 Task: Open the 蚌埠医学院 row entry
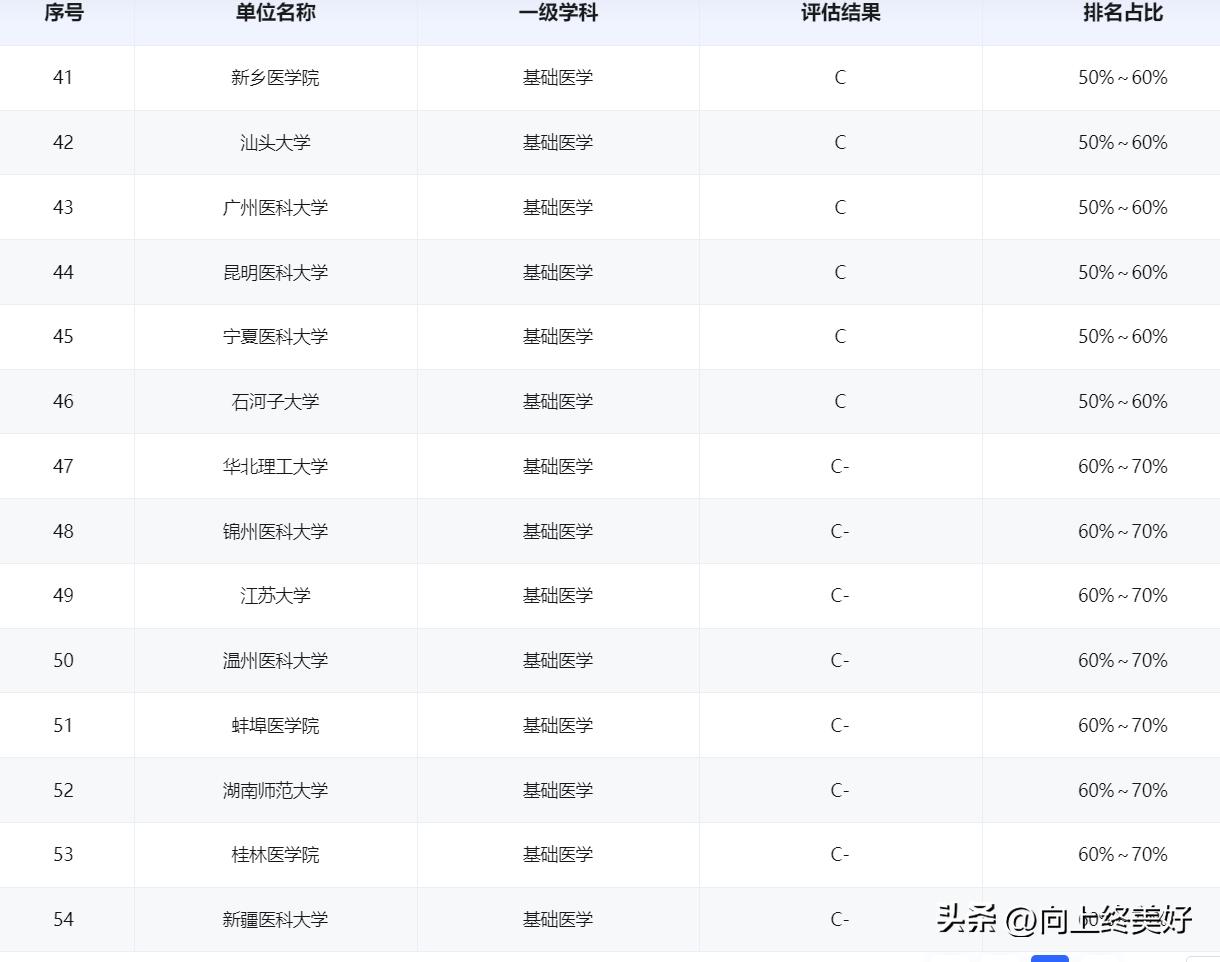click(x=275, y=725)
